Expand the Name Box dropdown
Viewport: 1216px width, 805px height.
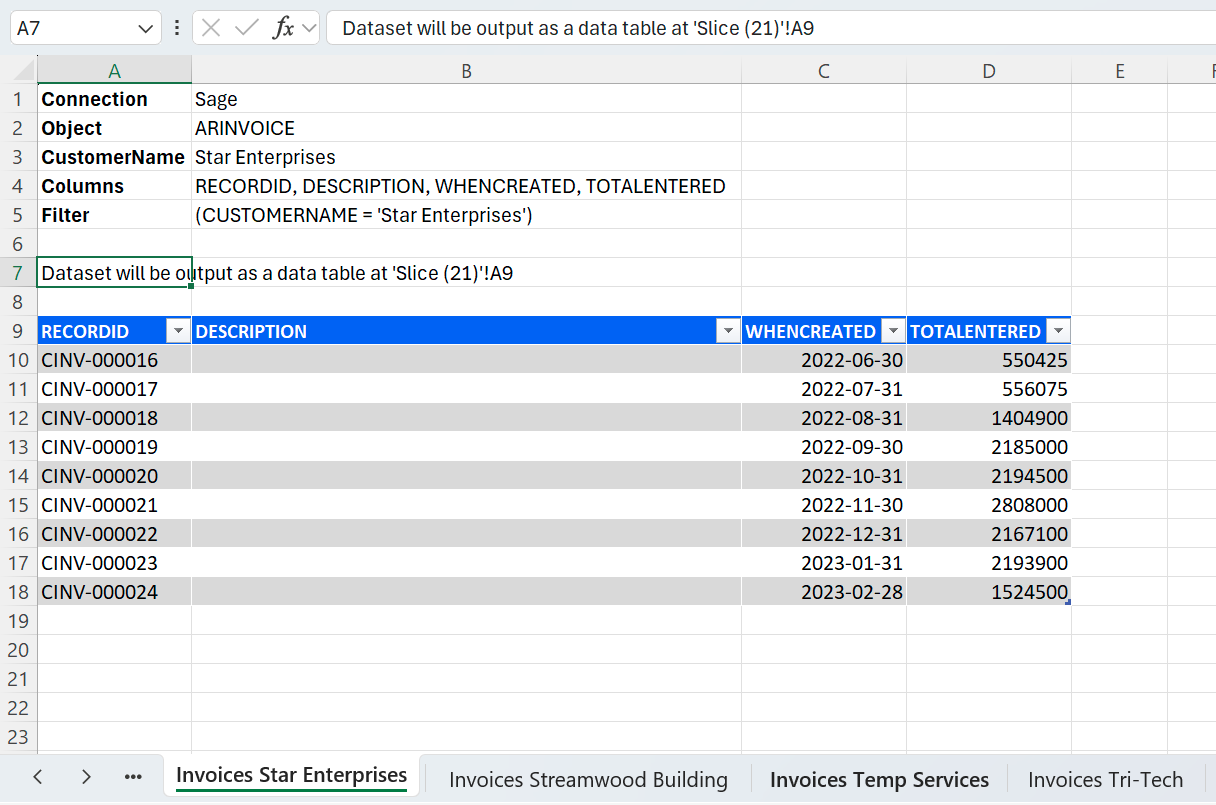[147, 28]
